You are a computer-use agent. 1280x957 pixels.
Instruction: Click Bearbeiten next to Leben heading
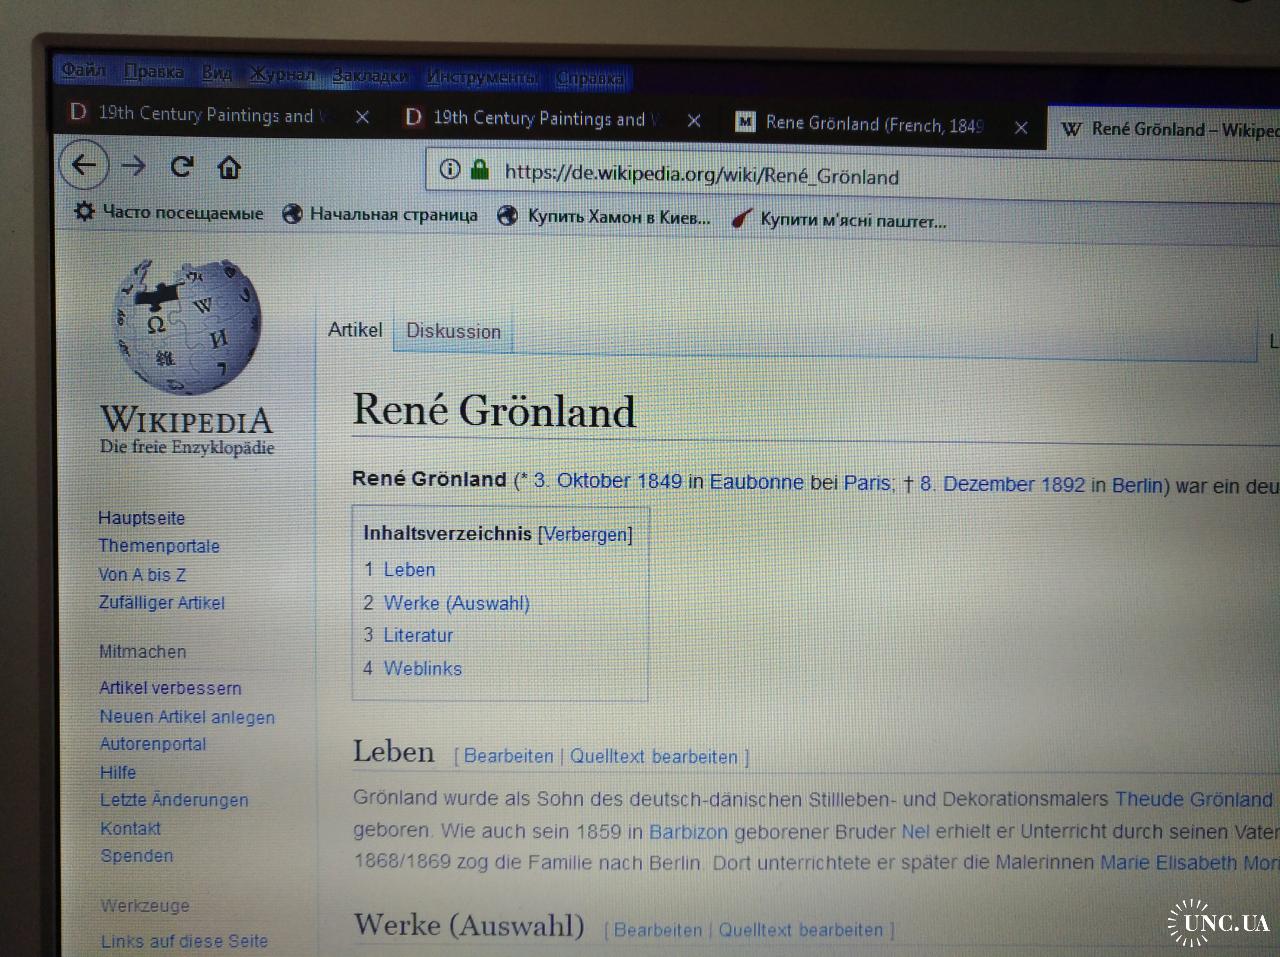pos(508,756)
